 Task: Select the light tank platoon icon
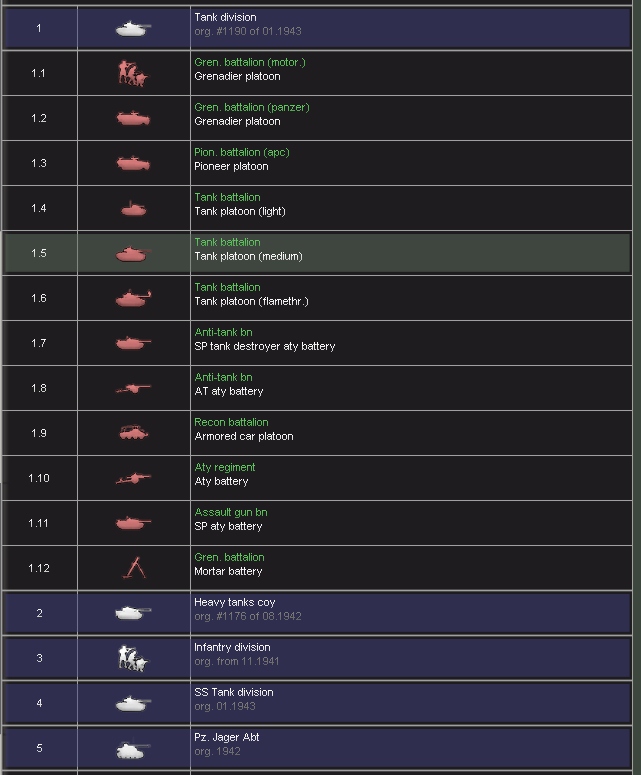(133, 209)
